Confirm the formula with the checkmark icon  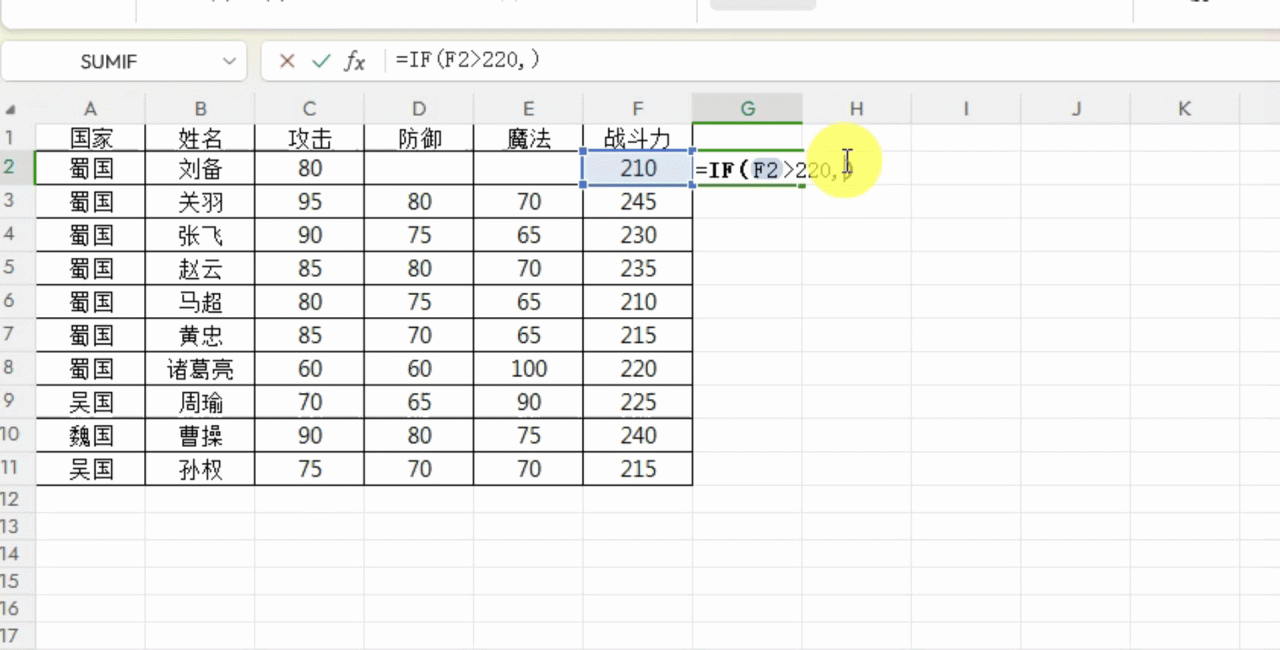(321, 61)
